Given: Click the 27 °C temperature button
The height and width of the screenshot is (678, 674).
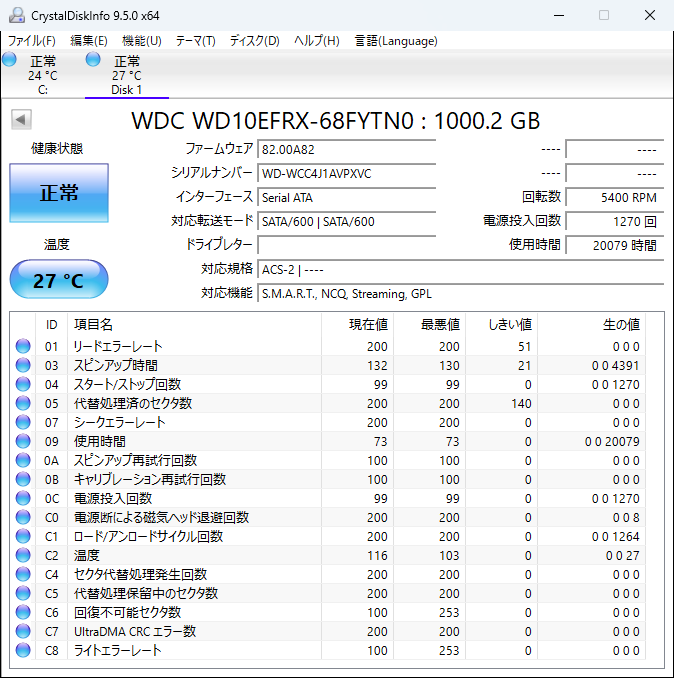Looking at the screenshot, I should (x=58, y=280).
